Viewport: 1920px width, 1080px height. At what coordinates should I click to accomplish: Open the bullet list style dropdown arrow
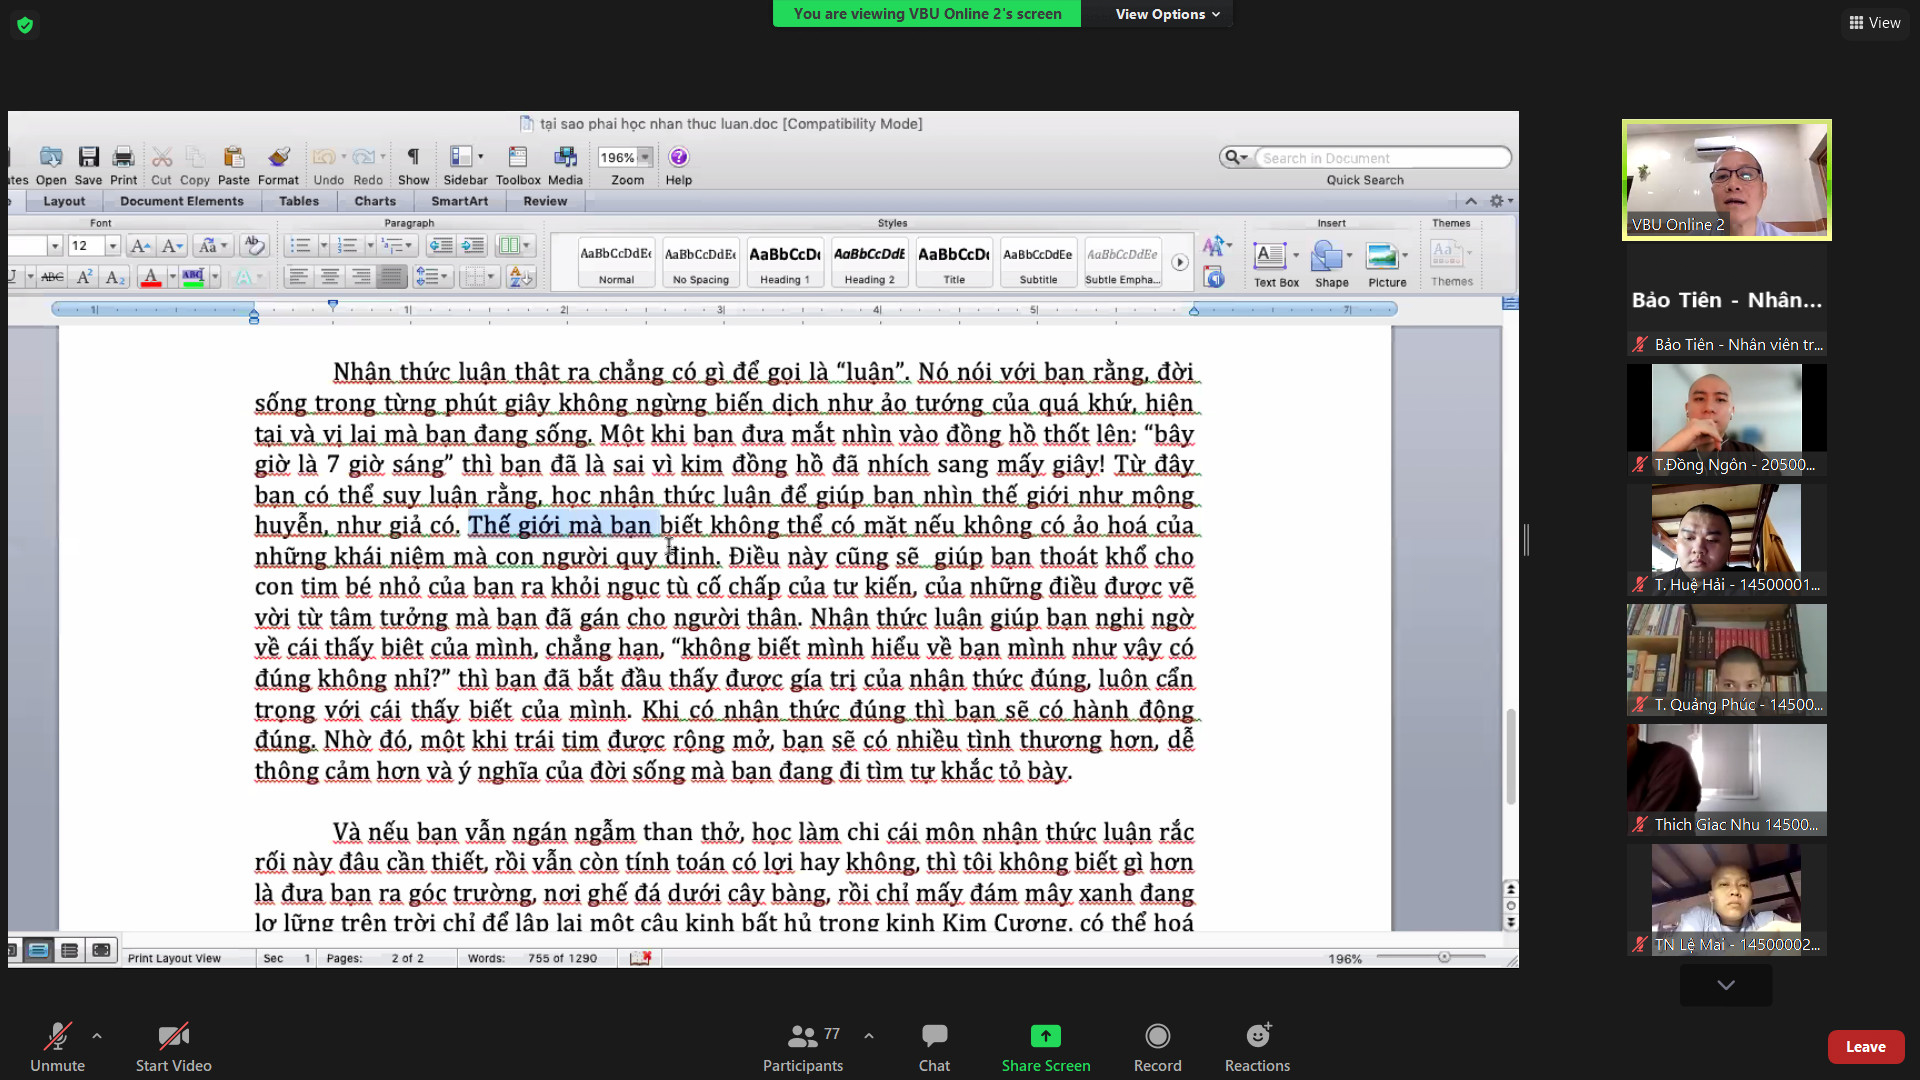coord(323,246)
